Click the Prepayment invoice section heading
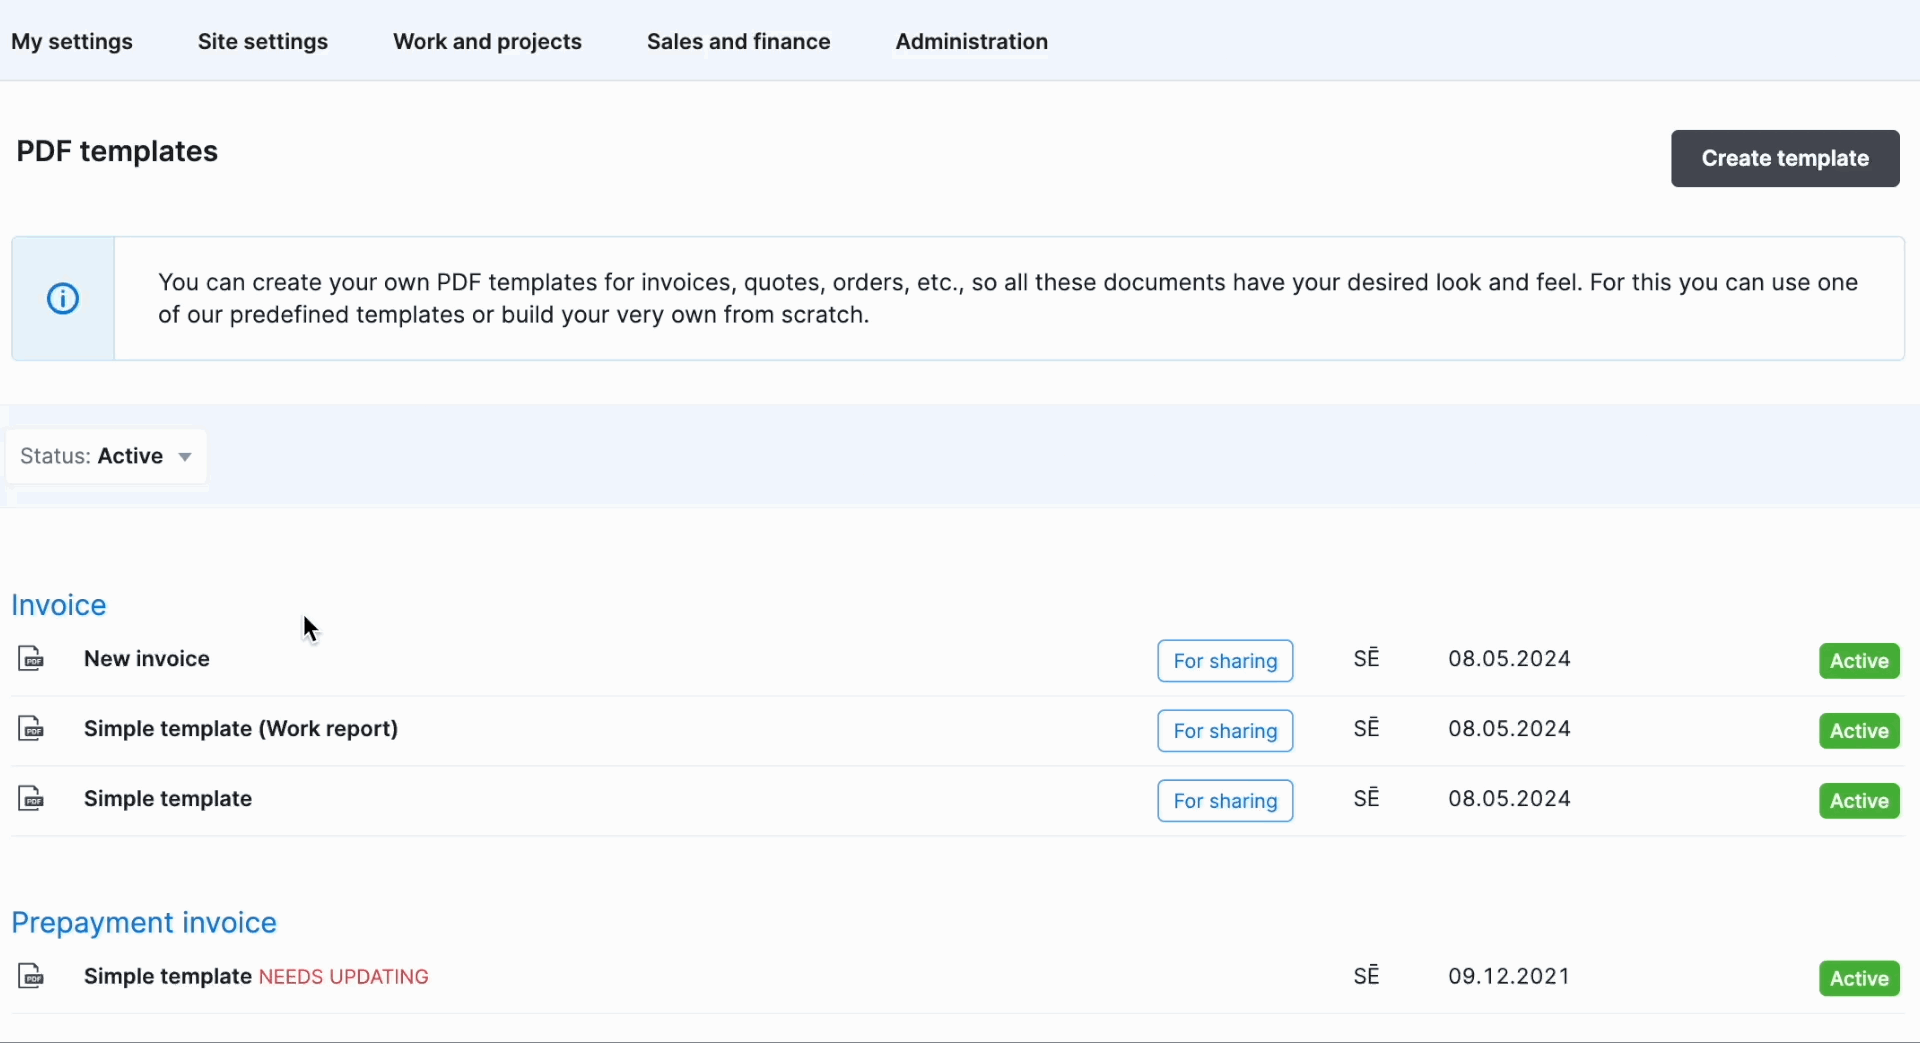Screen dimensions: 1920x1043 144,923
